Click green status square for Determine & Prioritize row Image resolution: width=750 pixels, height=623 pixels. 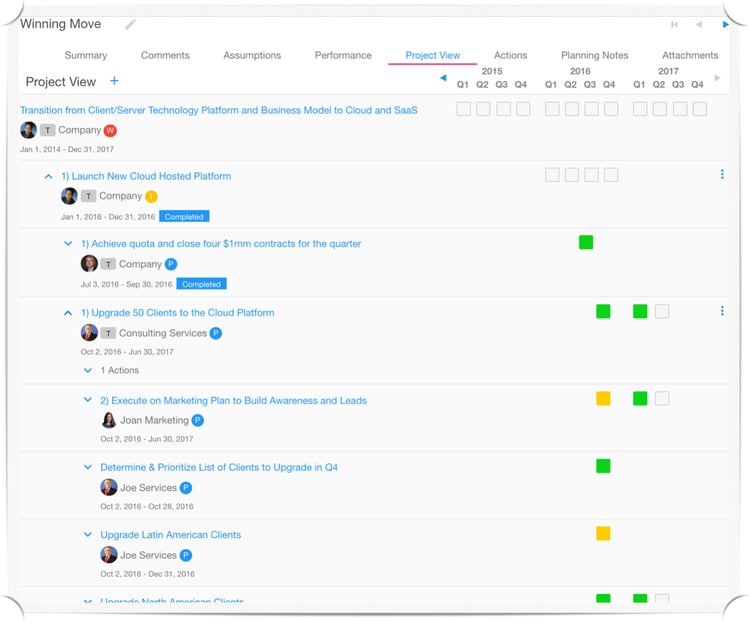[603, 466]
